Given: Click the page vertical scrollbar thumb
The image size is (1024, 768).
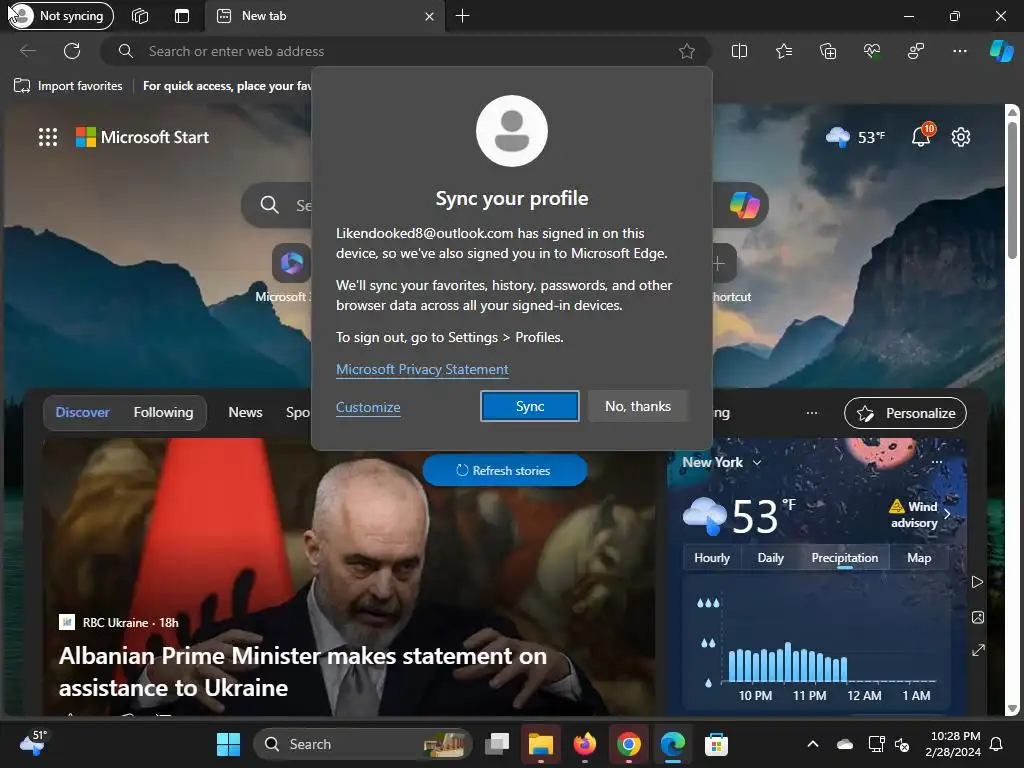Looking at the screenshot, I should click(1012, 189).
